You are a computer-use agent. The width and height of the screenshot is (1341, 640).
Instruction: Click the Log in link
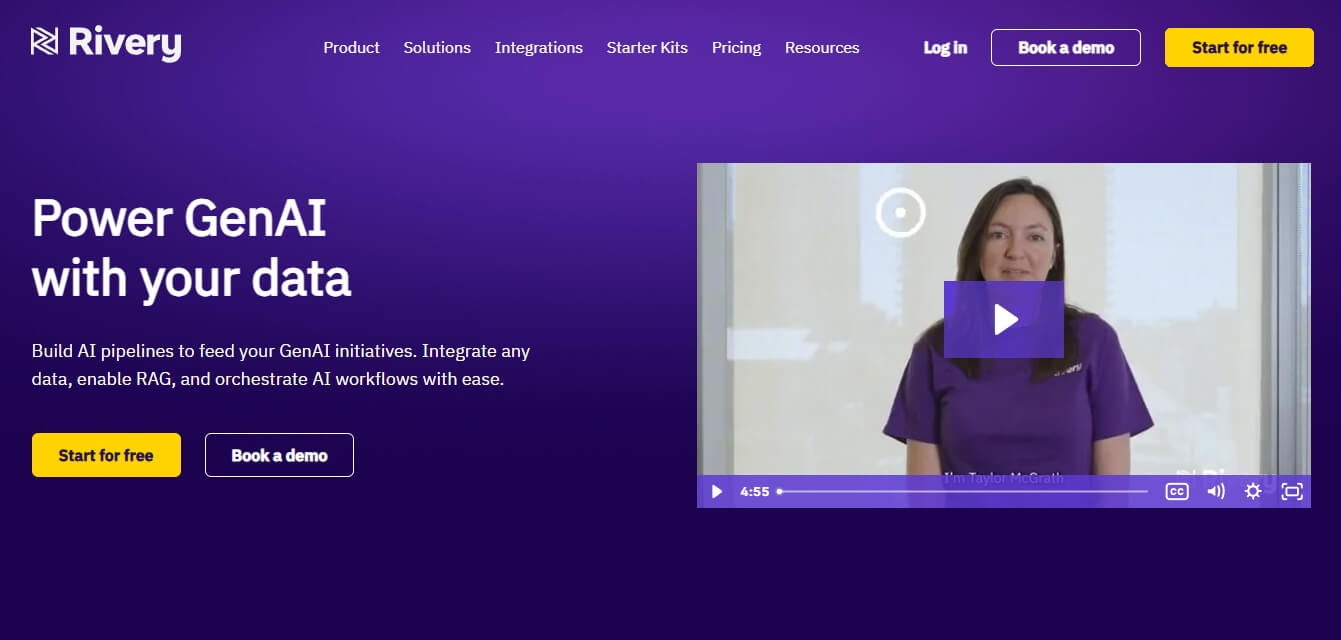945,47
